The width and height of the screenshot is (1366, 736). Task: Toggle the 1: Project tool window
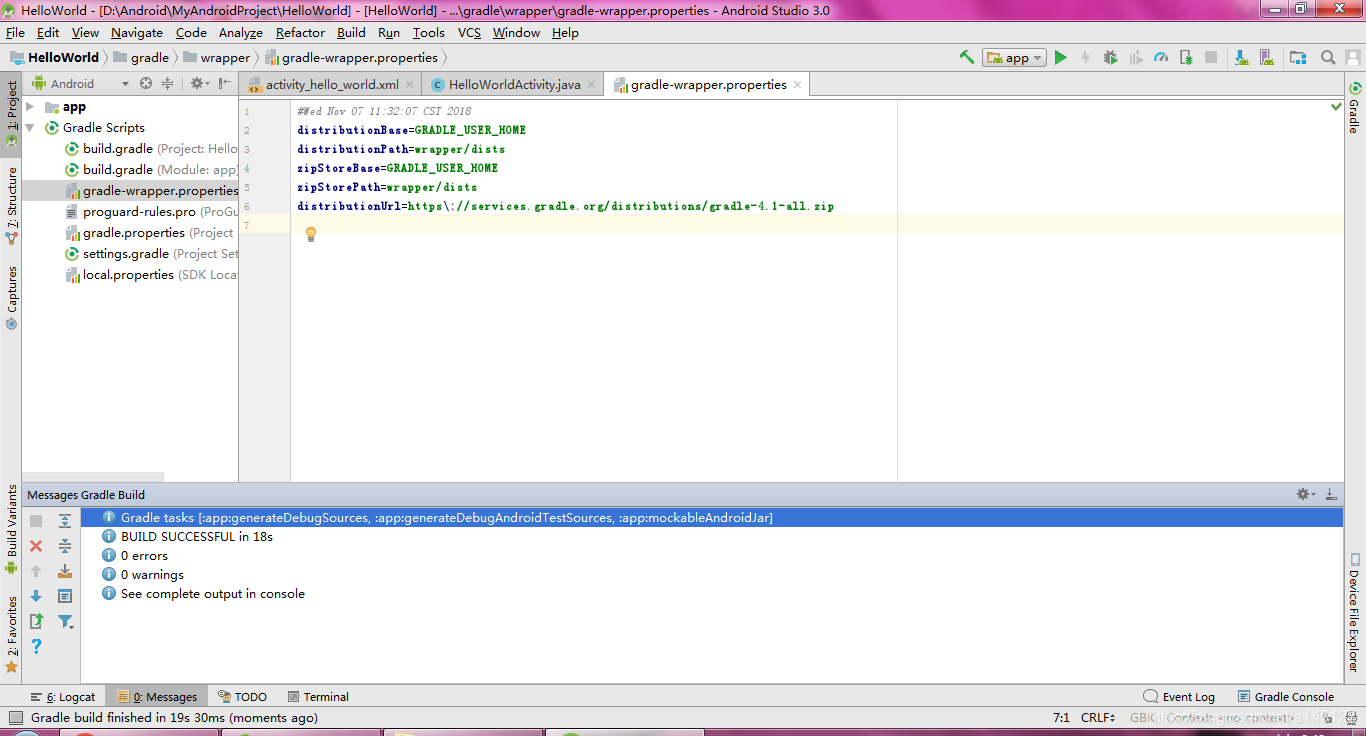click(11, 113)
